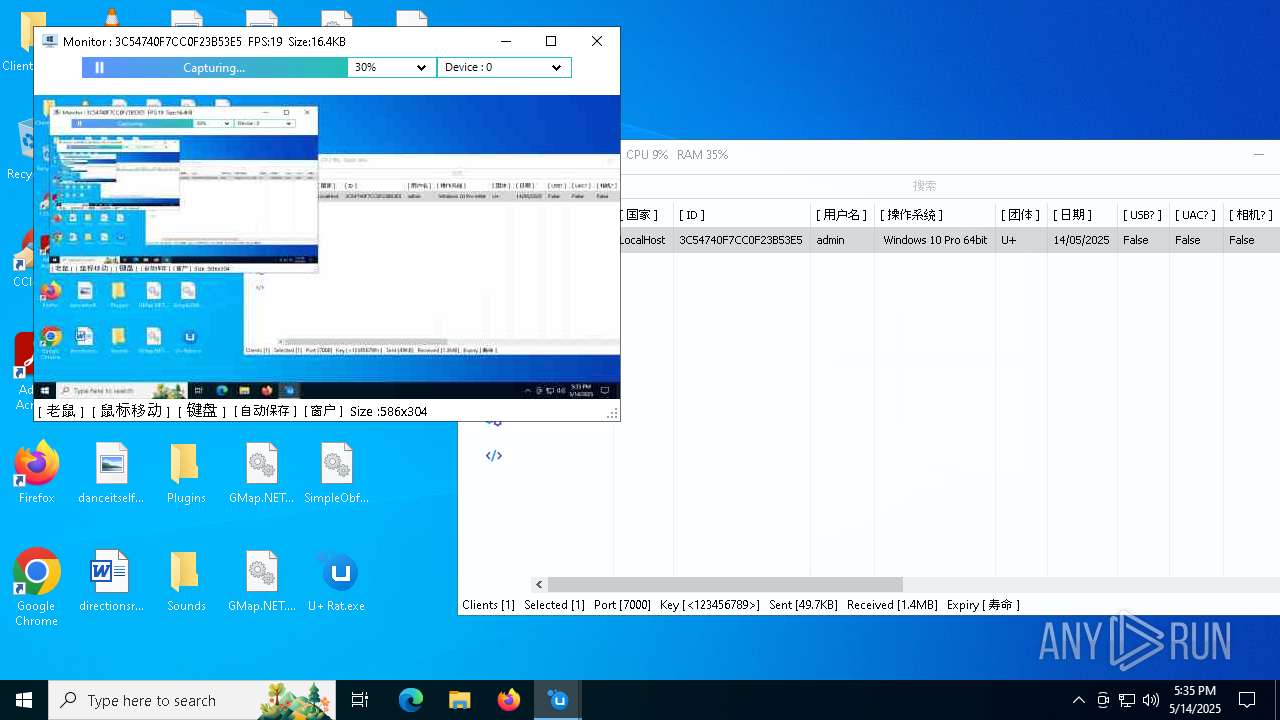
Task: Select the SimpleObf file icon
Action: click(x=336, y=473)
